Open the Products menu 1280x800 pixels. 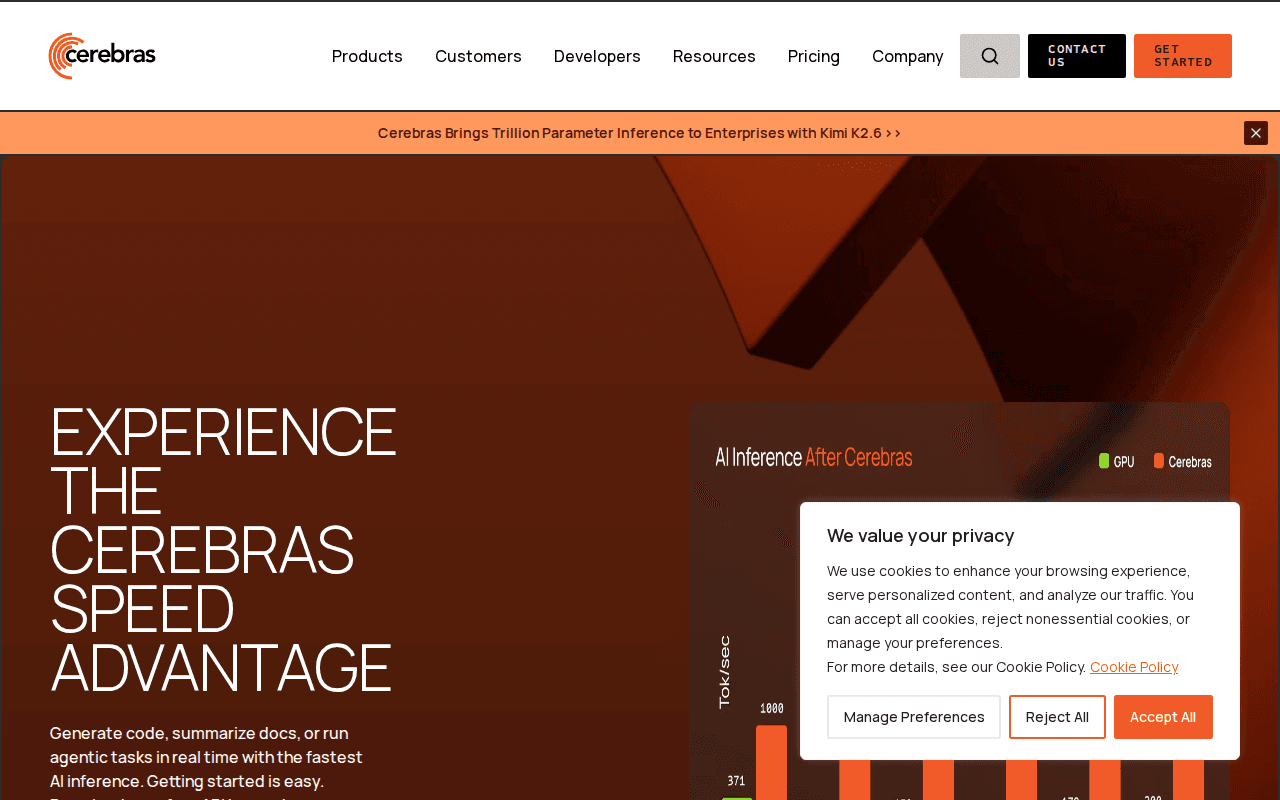click(367, 56)
